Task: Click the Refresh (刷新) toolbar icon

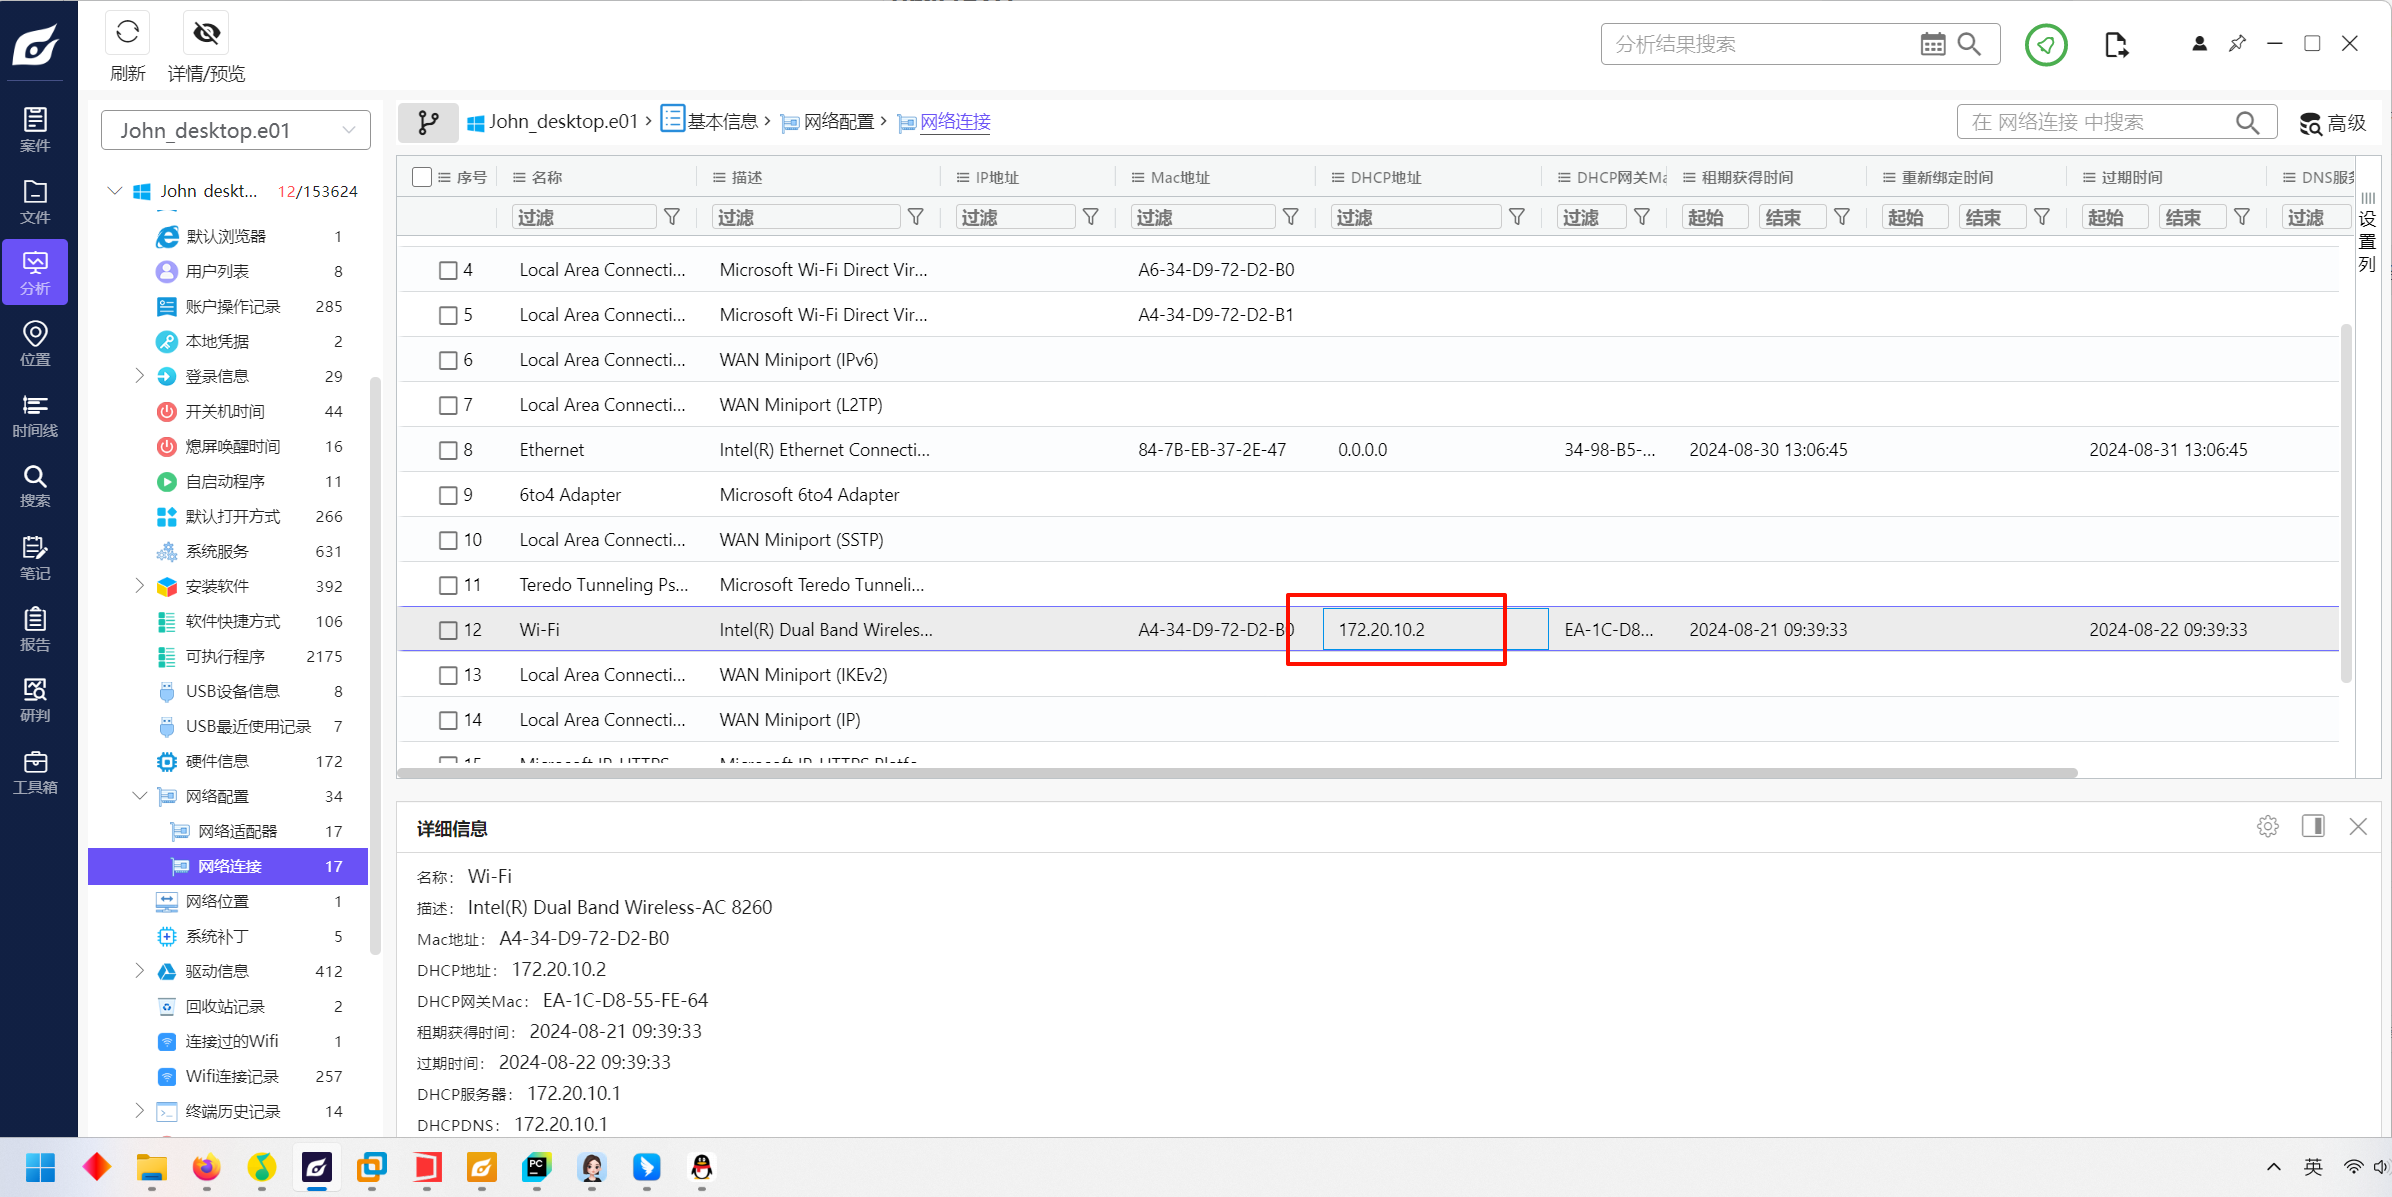Action: click(x=127, y=33)
